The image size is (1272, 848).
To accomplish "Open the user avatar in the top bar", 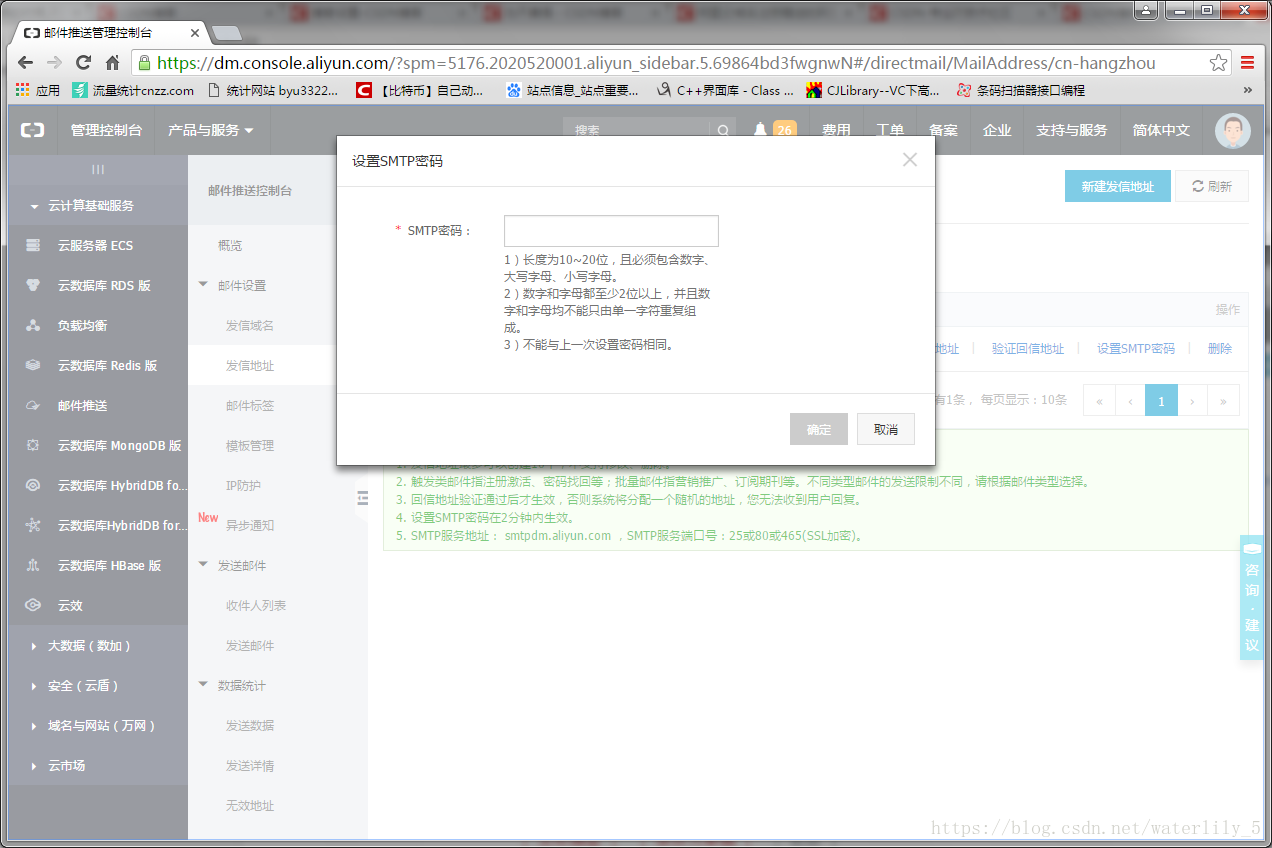I will point(1232,130).
